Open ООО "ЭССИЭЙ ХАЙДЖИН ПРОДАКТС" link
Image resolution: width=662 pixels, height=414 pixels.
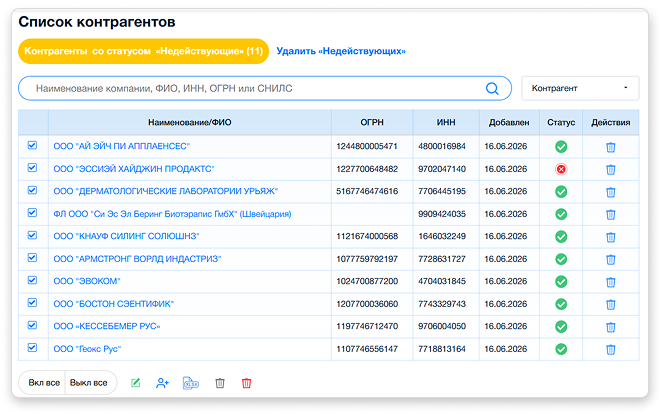tap(134, 169)
